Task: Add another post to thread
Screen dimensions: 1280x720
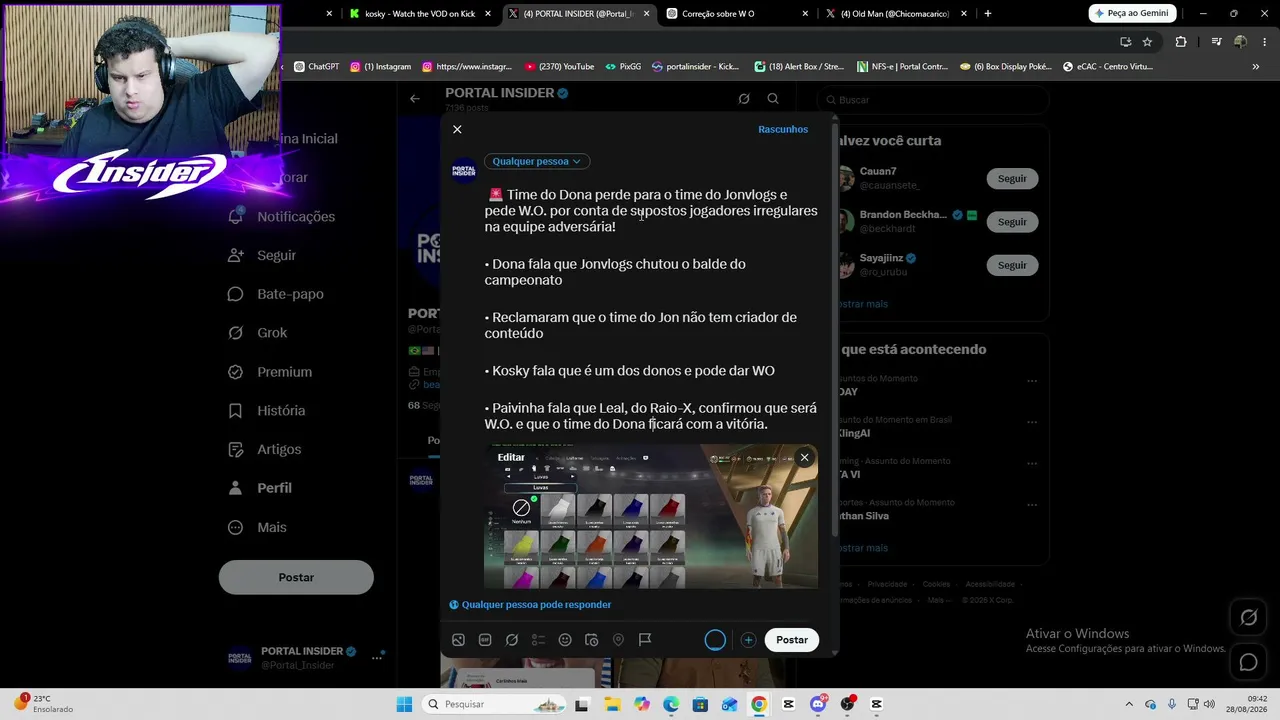Action: coord(748,640)
